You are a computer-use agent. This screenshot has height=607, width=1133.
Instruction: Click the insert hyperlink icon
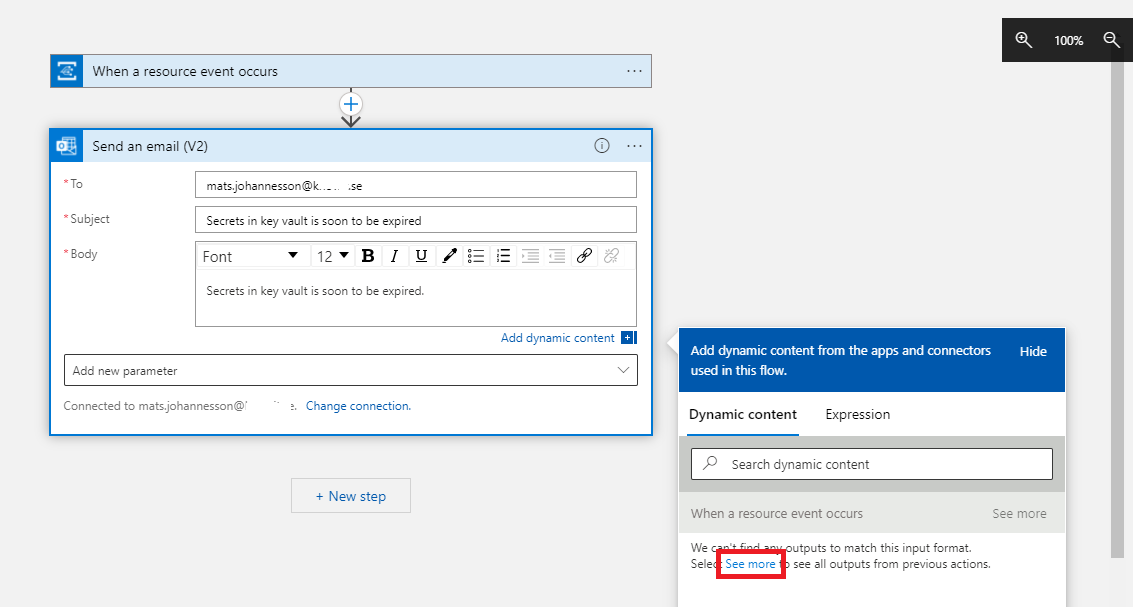pos(585,256)
